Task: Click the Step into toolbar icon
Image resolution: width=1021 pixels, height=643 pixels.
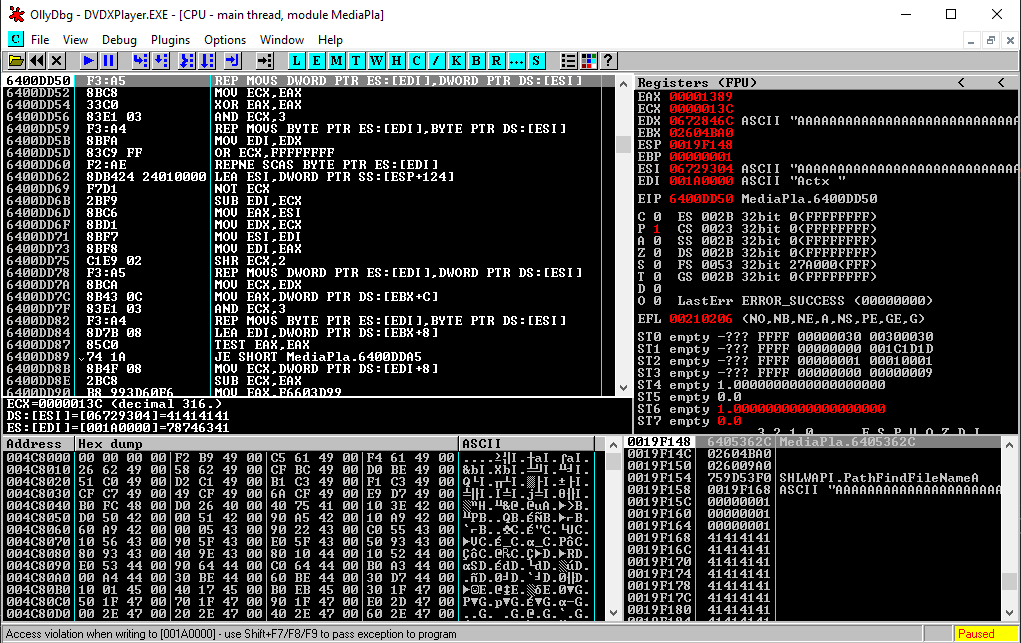Action: pyautogui.click(x=140, y=61)
